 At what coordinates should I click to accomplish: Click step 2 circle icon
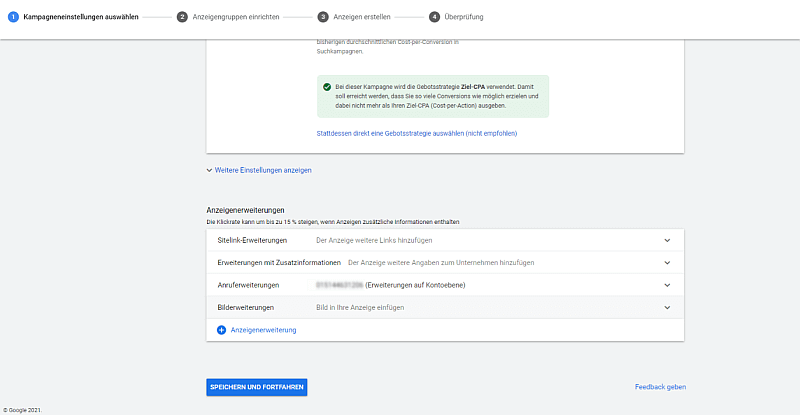click(x=182, y=17)
